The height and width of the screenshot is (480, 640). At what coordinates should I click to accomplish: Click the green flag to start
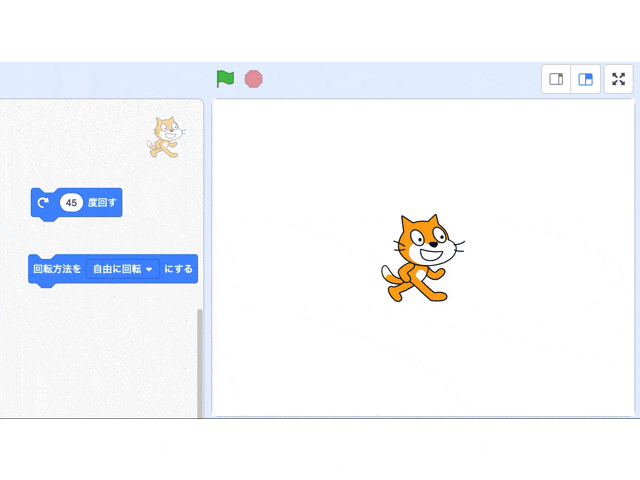pyautogui.click(x=225, y=78)
